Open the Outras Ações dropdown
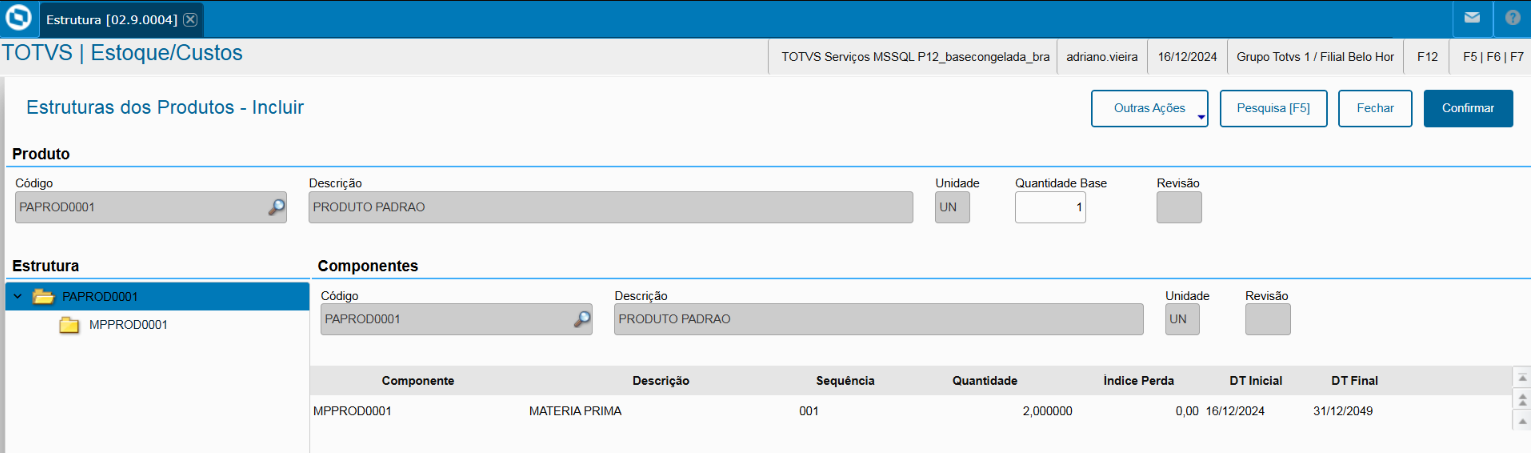The height and width of the screenshot is (453, 1531). [x=1150, y=108]
